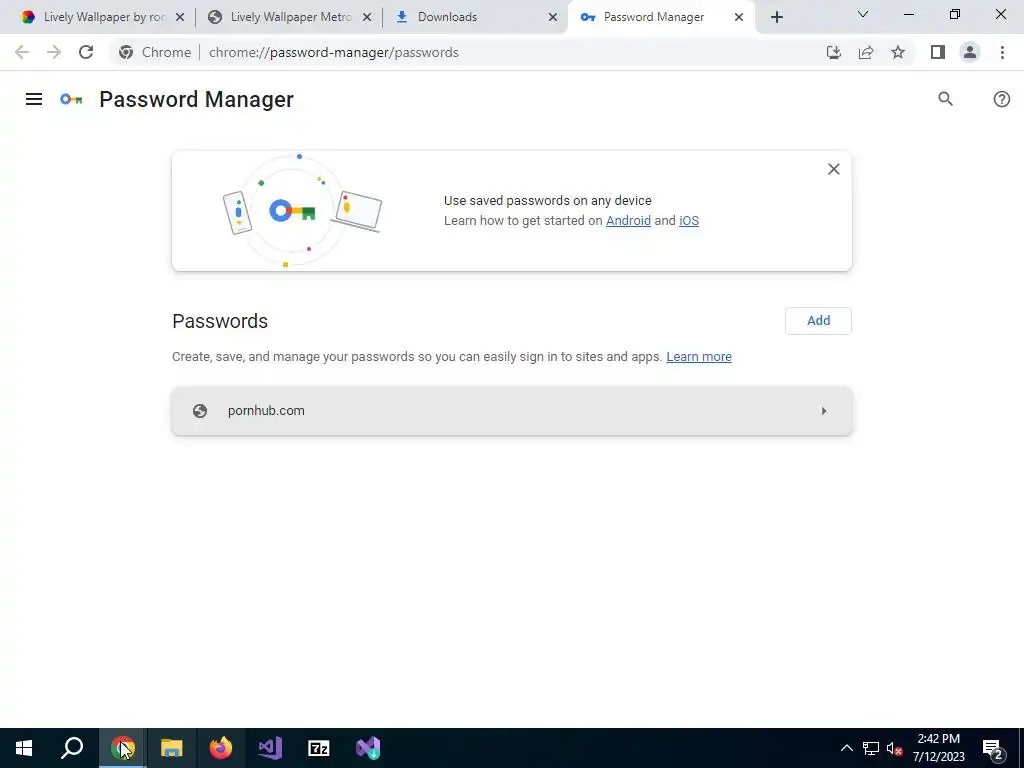Dismiss the saved passwords promo card

[x=833, y=169]
